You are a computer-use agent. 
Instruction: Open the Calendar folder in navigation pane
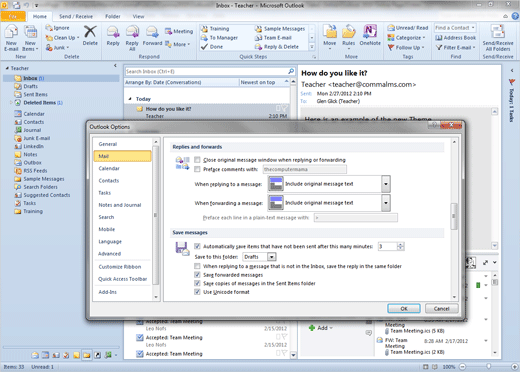tap(34, 114)
